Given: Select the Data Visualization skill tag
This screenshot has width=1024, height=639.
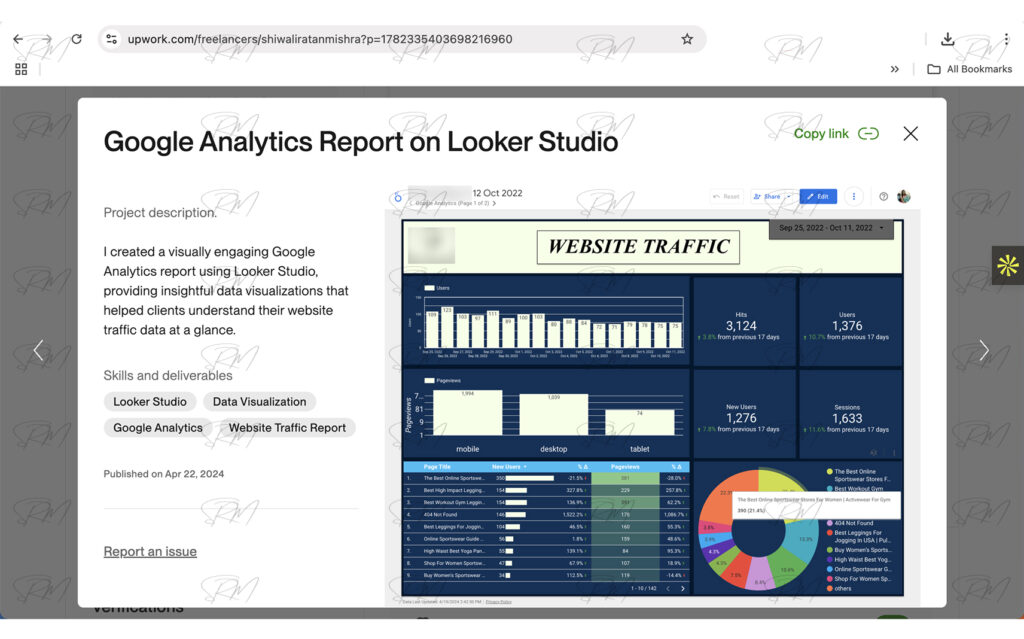Looking at the screenshot, I should pyautogui.click(x=259, y=401).
